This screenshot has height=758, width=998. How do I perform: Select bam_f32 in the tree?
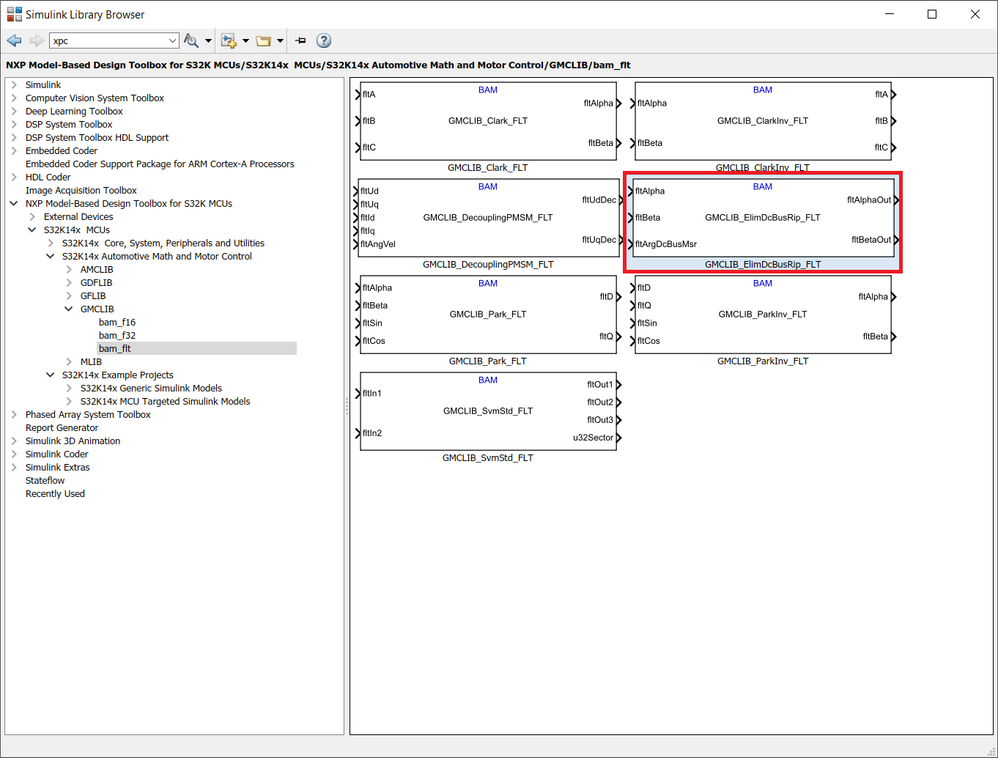(117, 335)
